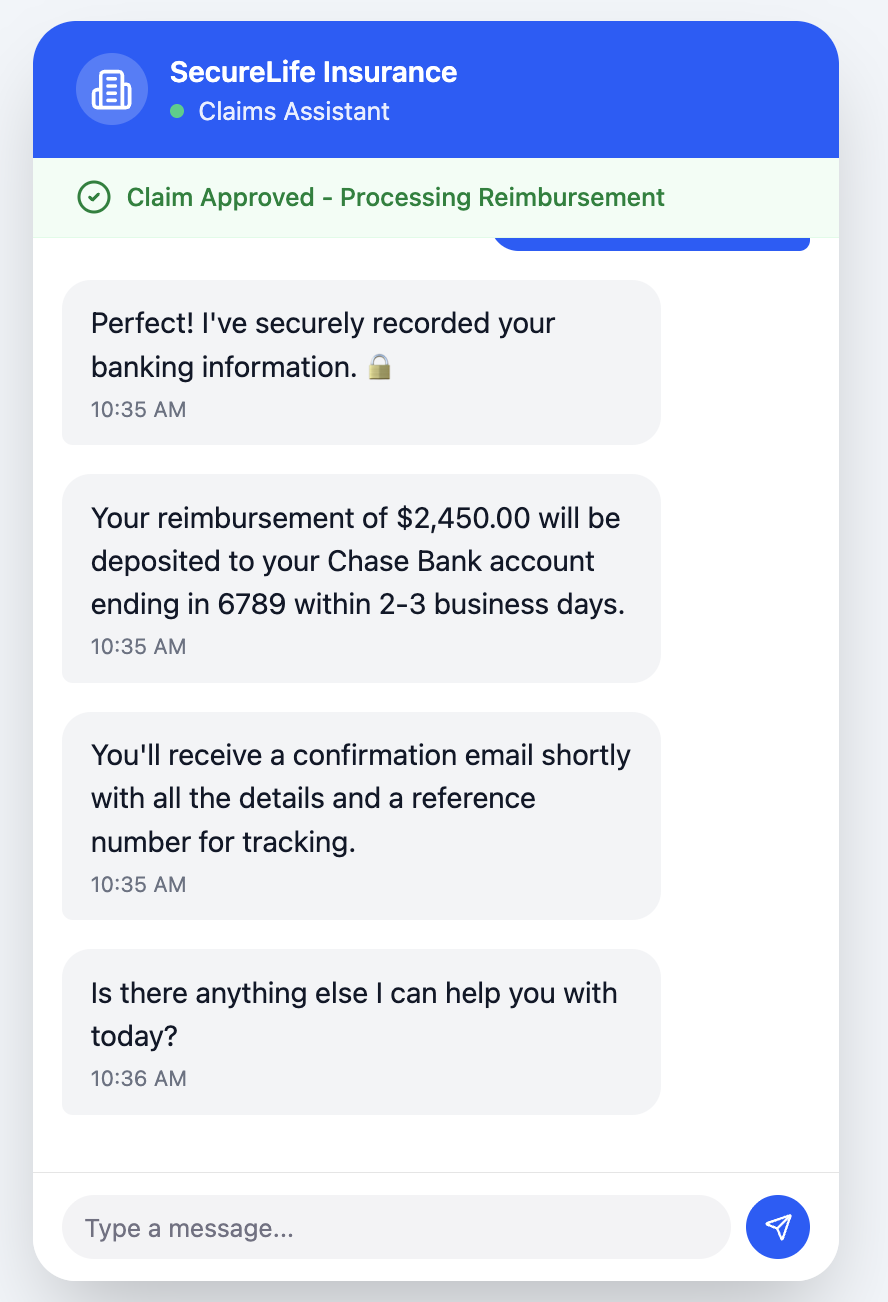Click the document symbol inside the header avatar

tap(111, 88)
